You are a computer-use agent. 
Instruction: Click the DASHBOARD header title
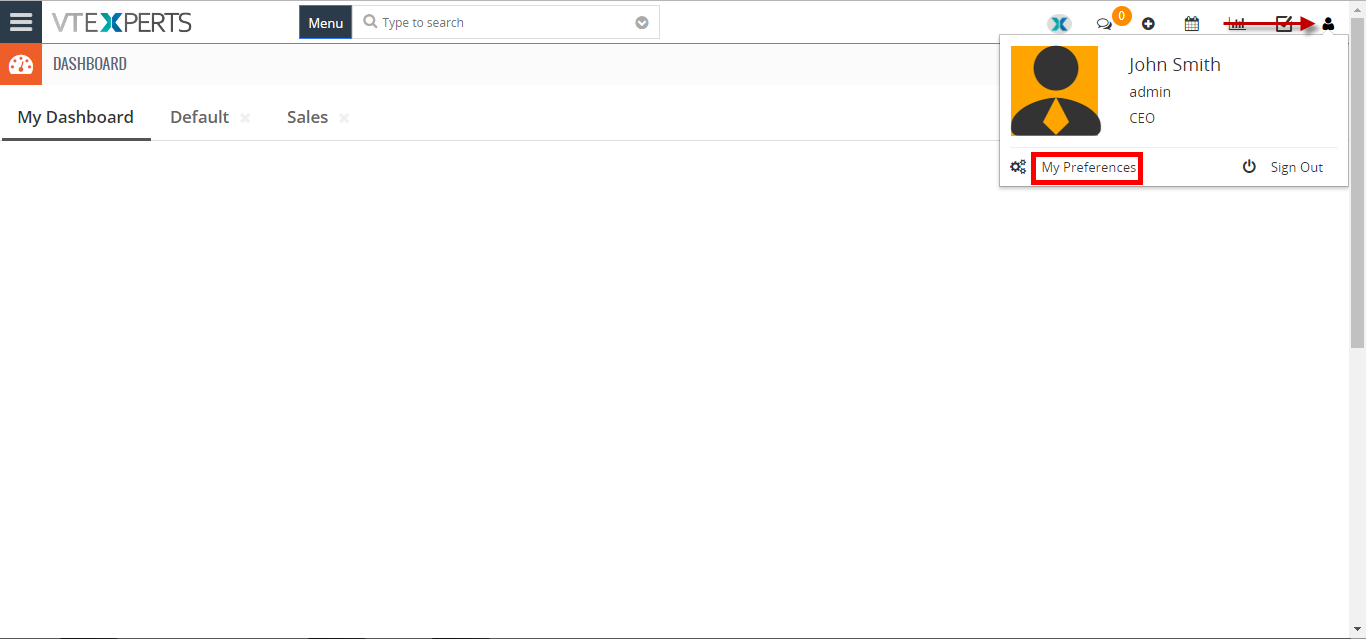[x=90, y=64]
